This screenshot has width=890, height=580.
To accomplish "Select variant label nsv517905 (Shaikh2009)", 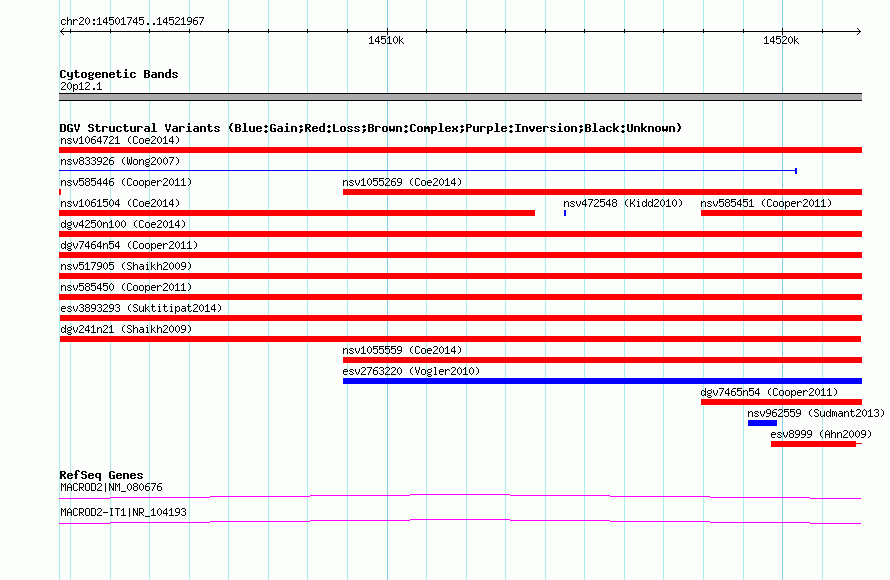I will point(126,266).
